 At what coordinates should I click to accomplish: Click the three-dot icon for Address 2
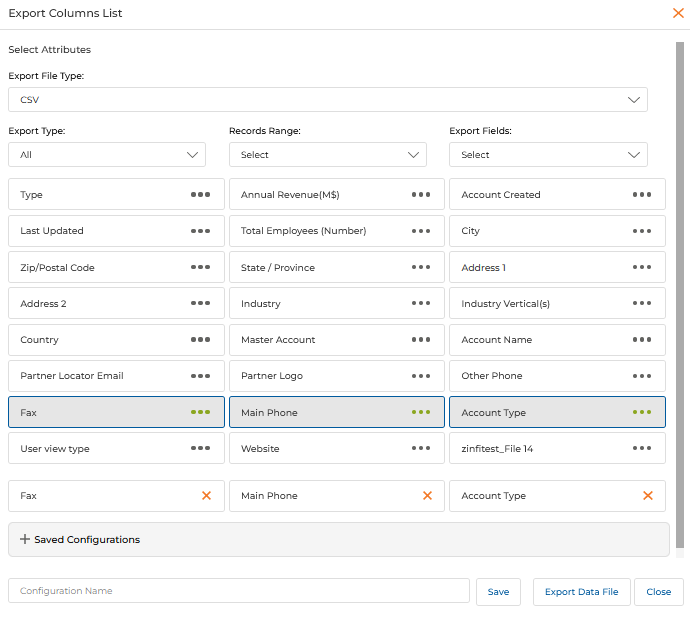coord(200,303)
